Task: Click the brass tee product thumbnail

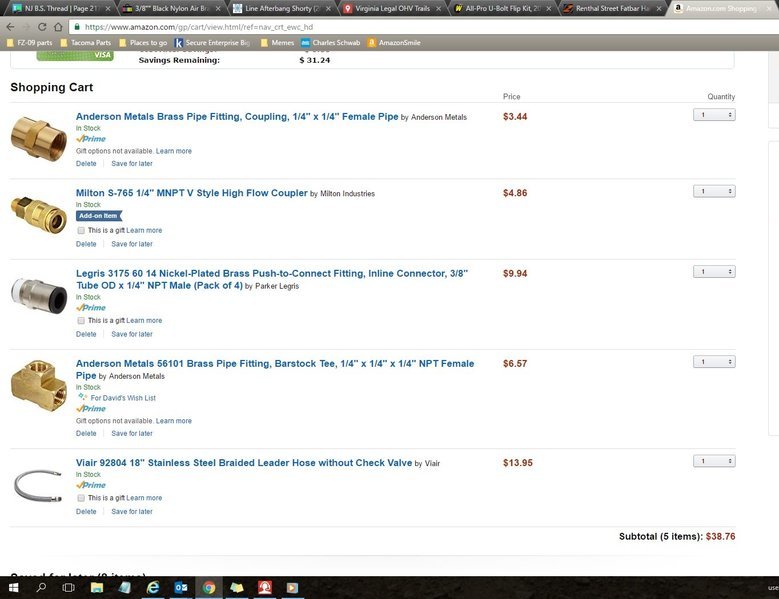Action: coord(39,386)
